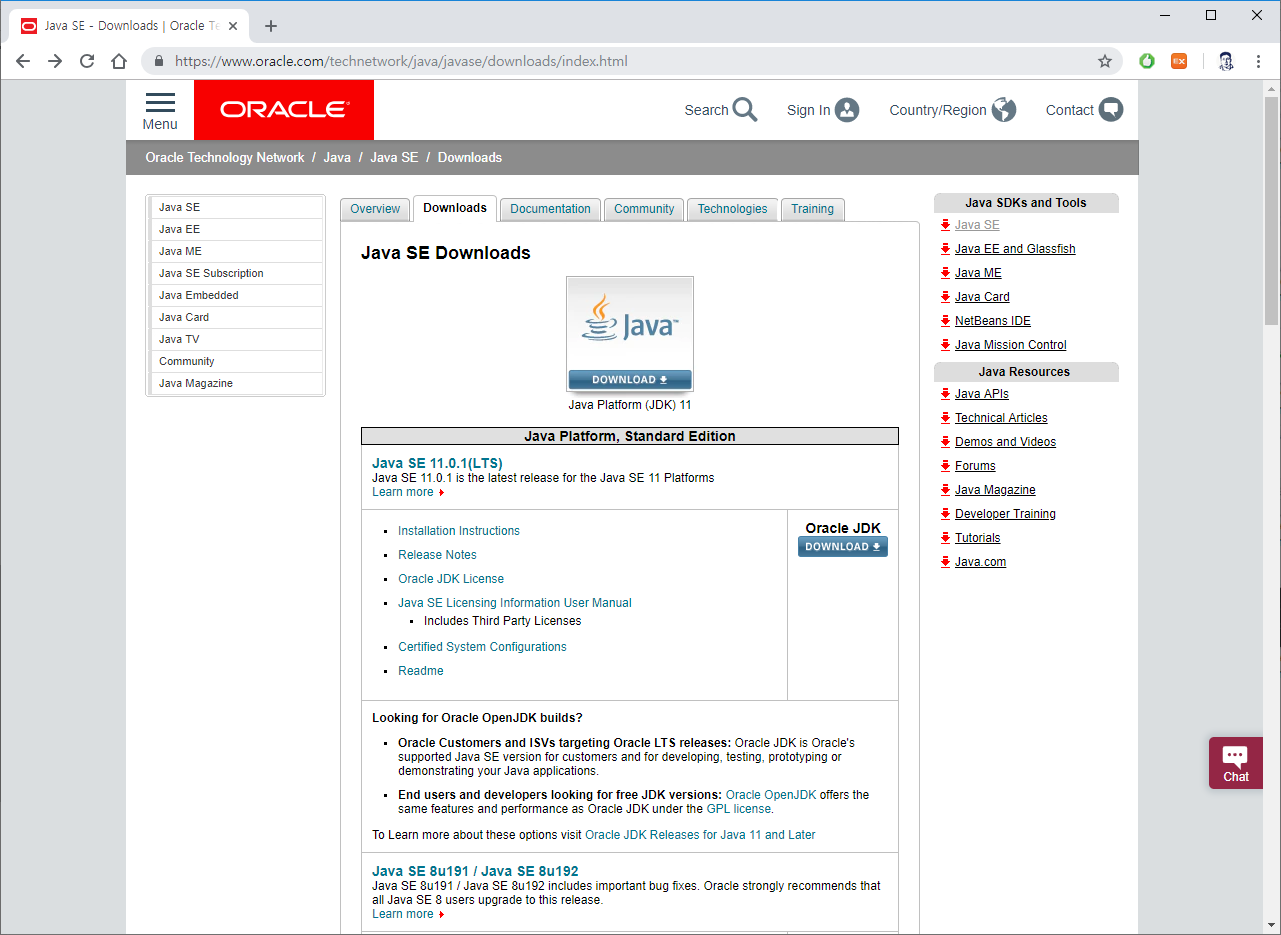Open Oracle JDK Releases for Java 11 and Later
Screen dimensions: 1281x935
pos(700,835)
